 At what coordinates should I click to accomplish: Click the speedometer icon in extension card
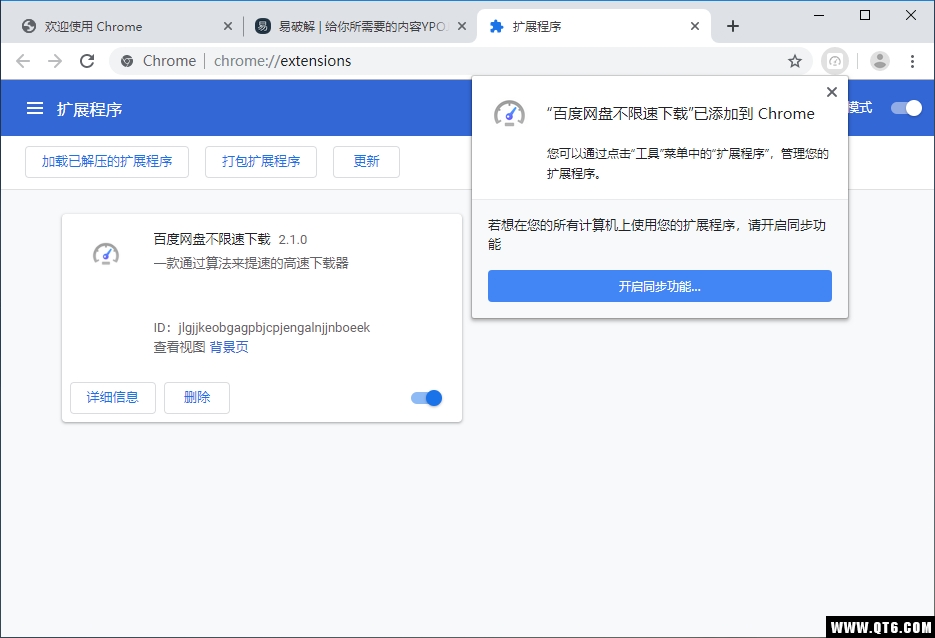click(x=106, y=254)
